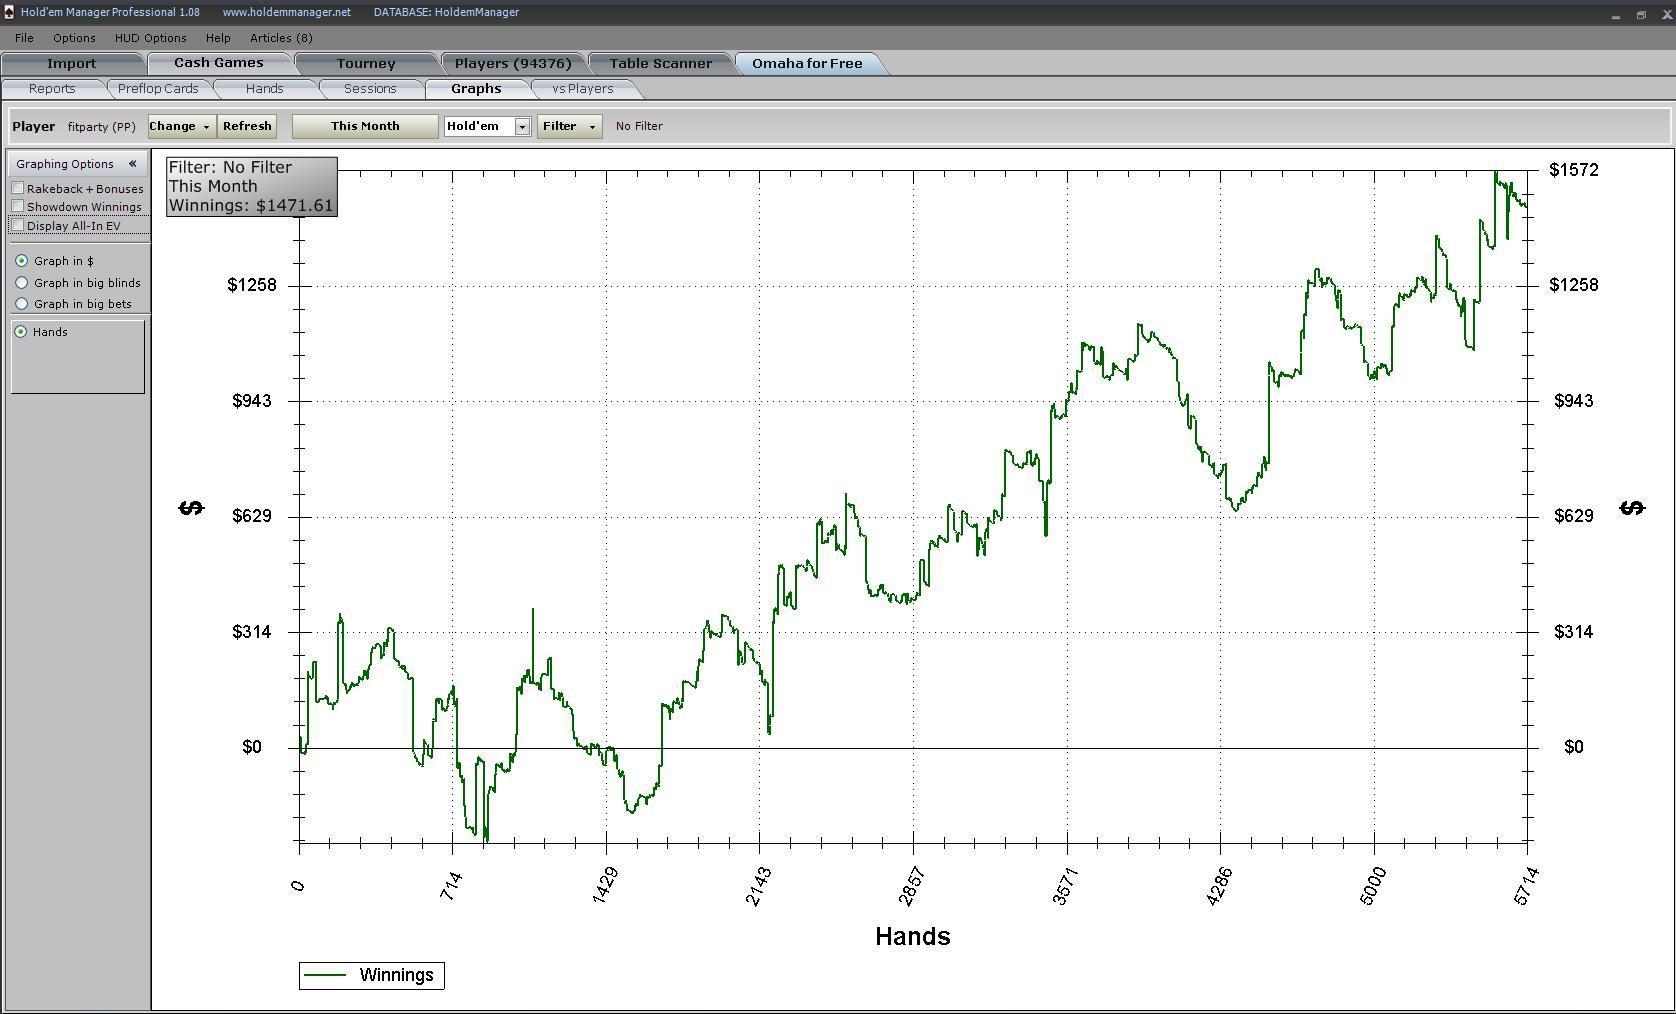Click the $314 label on right axis
Viewport: 1676px width, 1014px height.
(1574, 632)
